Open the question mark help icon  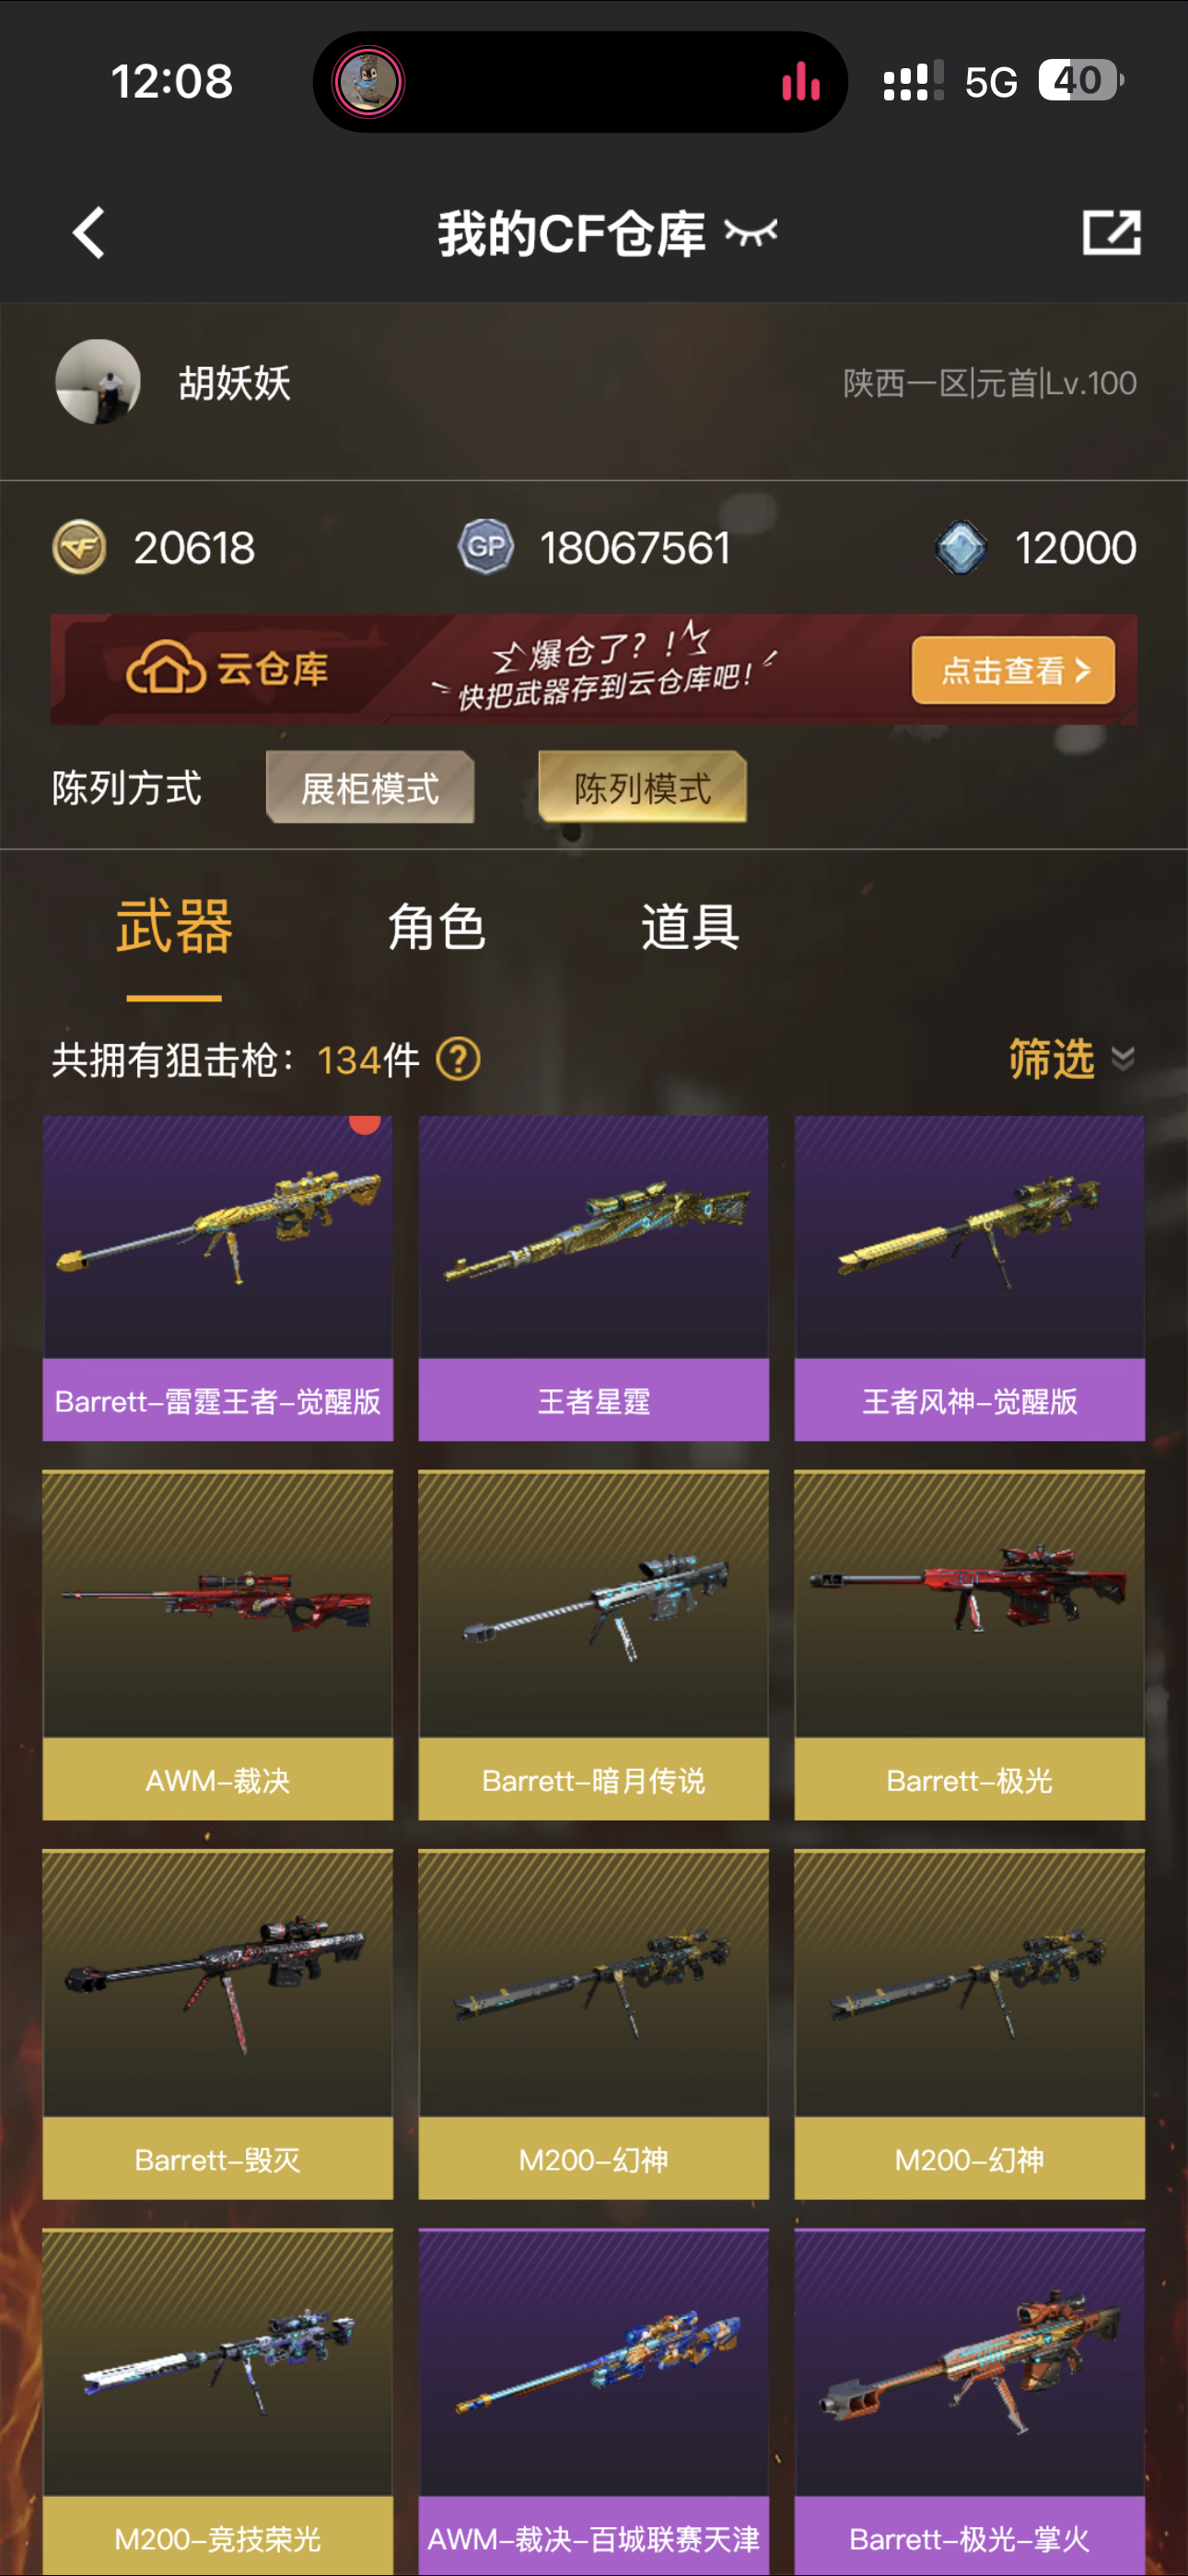tap(459, 1059)
